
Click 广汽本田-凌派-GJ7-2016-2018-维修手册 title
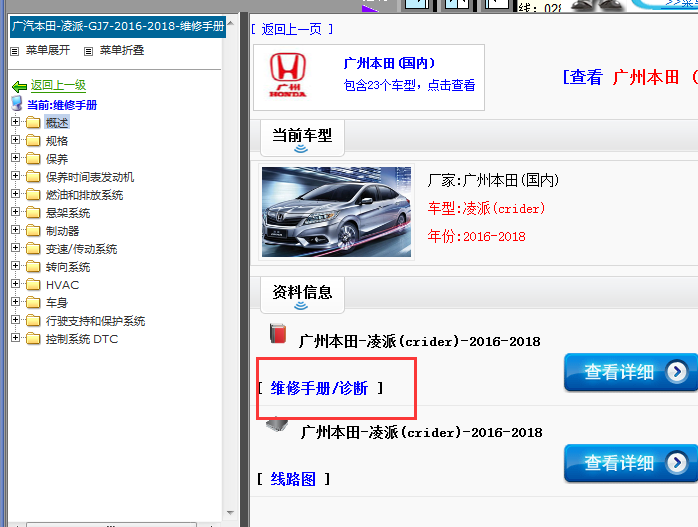point(118,26)
